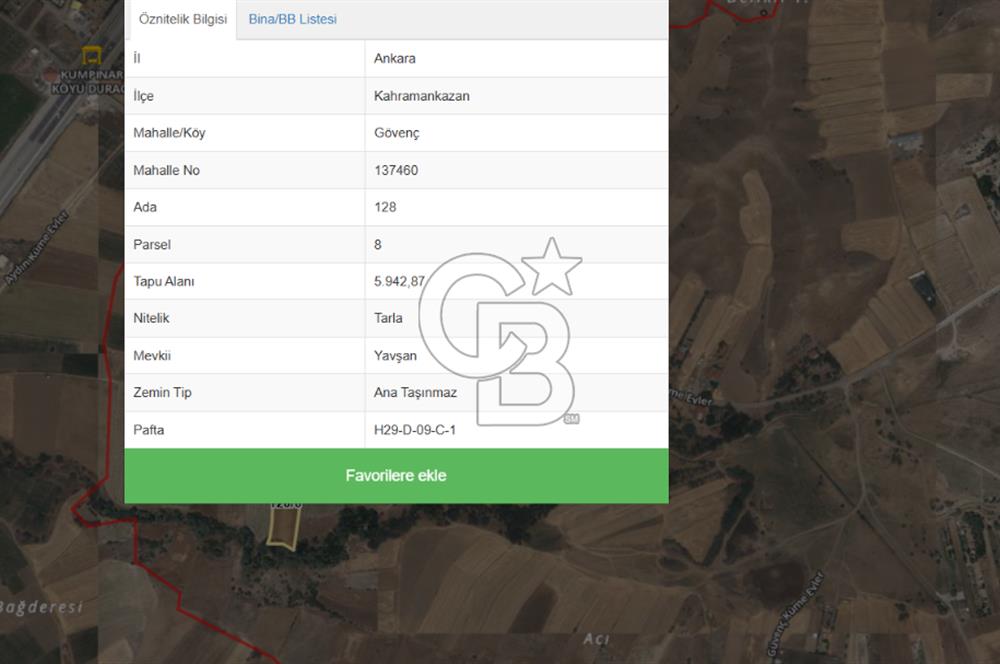Click the Ada value 128
The image size is (1000, 664).
[x=385, y=207]
